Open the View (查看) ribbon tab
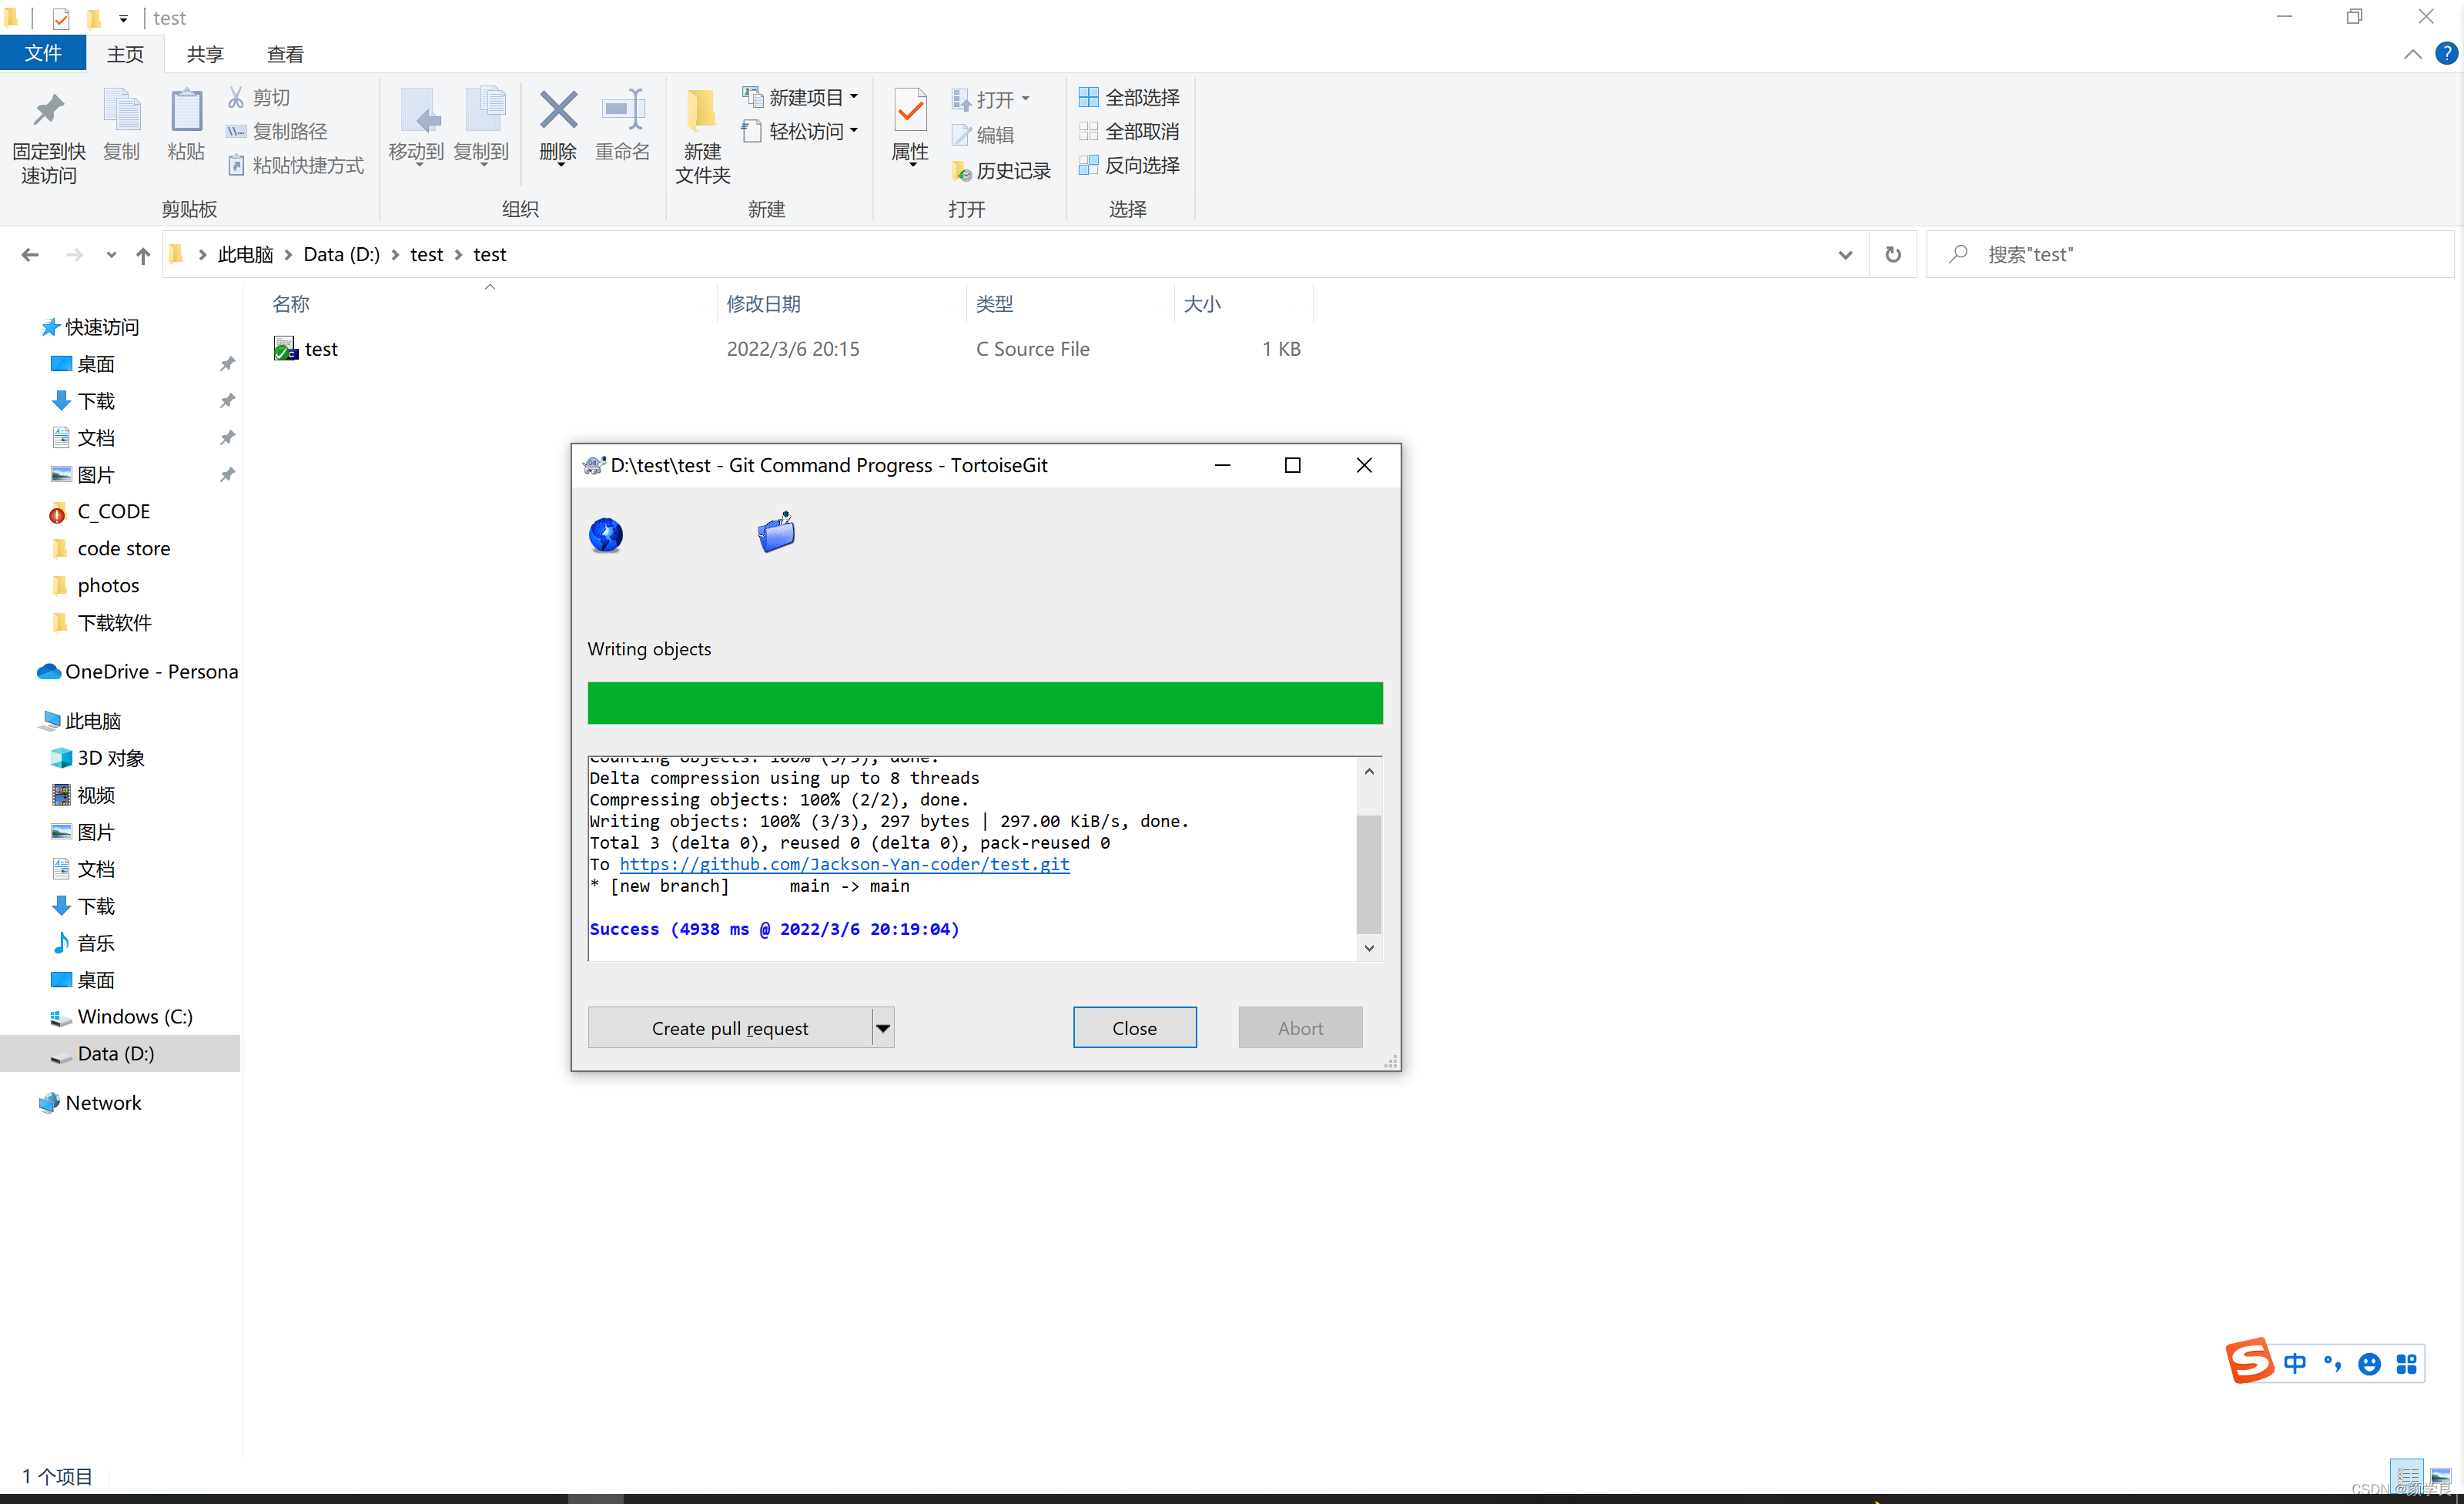 point(285,54)
